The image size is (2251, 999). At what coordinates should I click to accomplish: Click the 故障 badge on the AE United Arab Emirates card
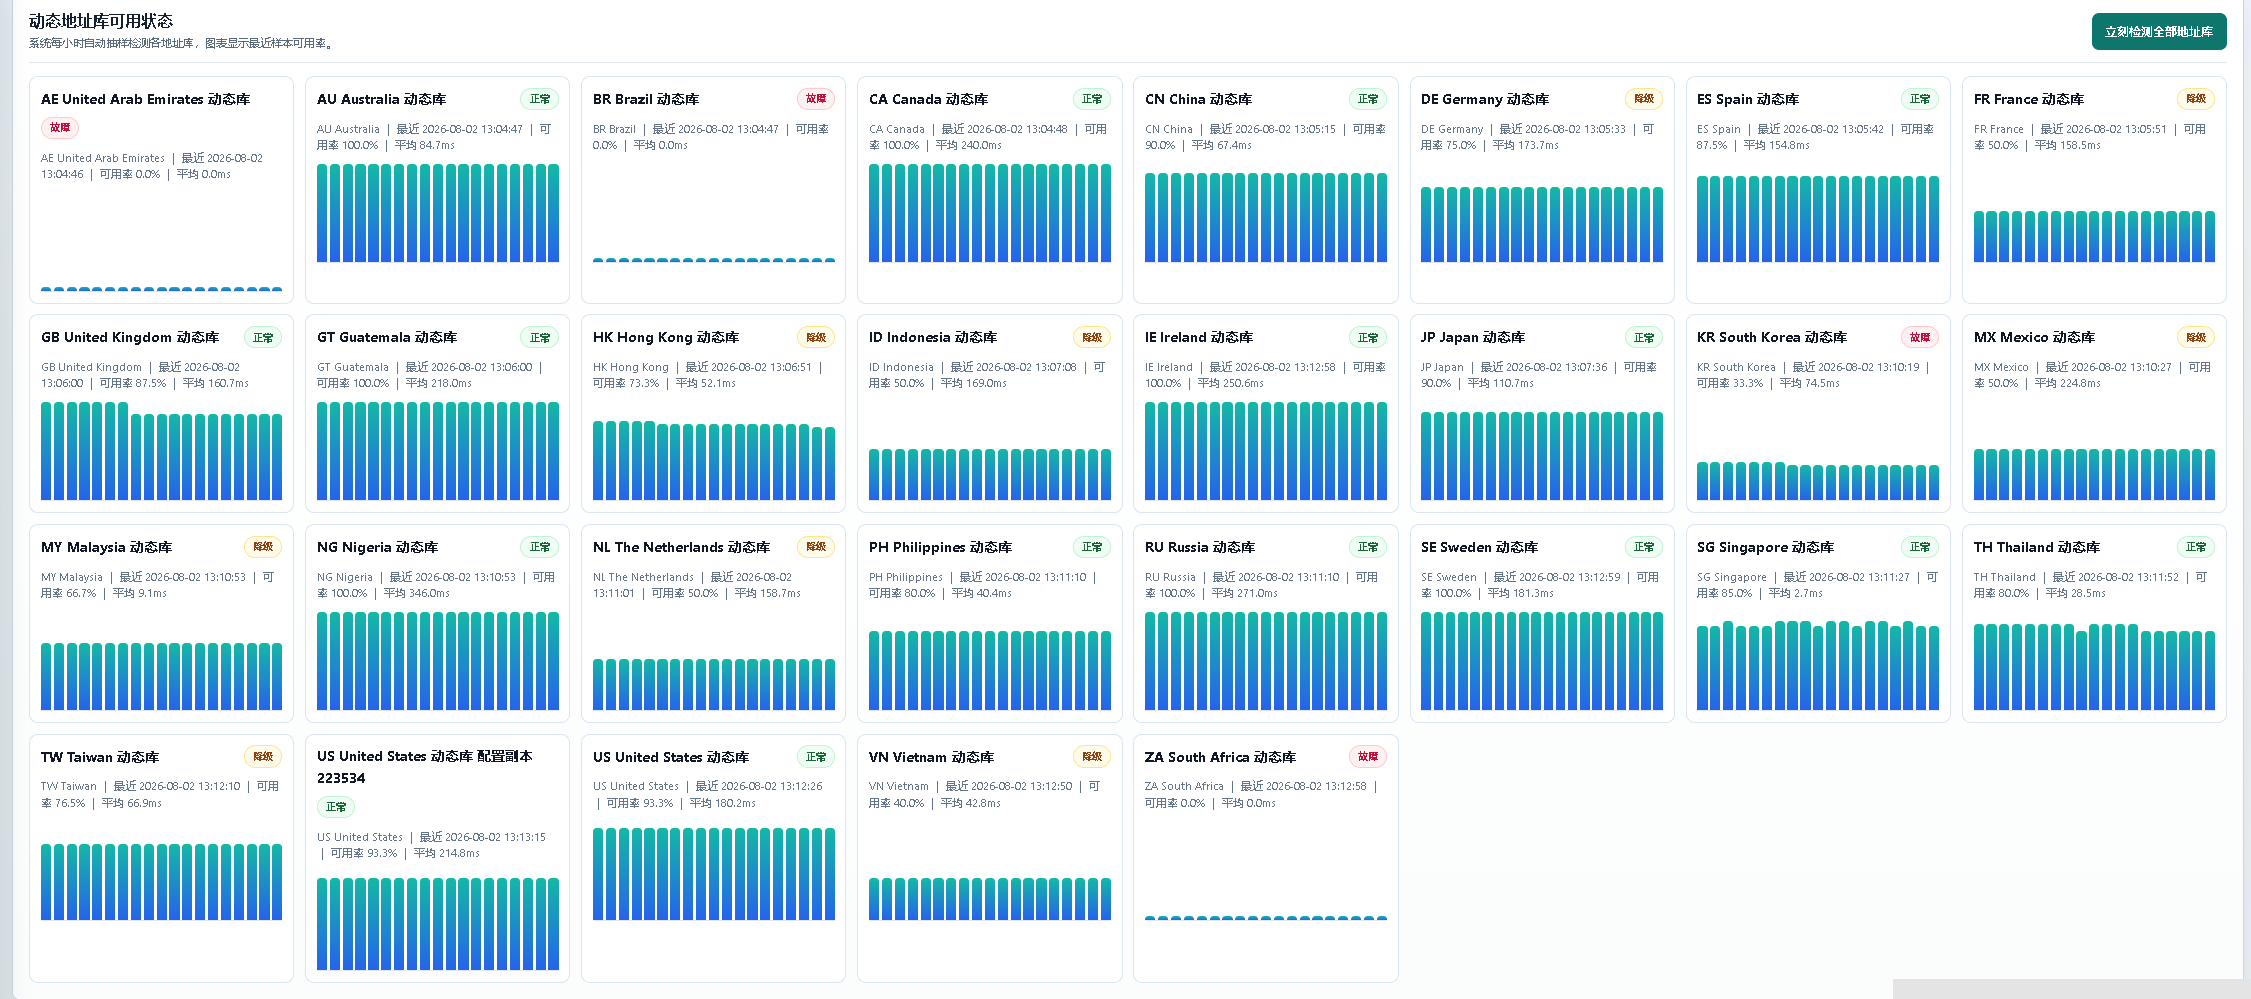click(60, 128)
